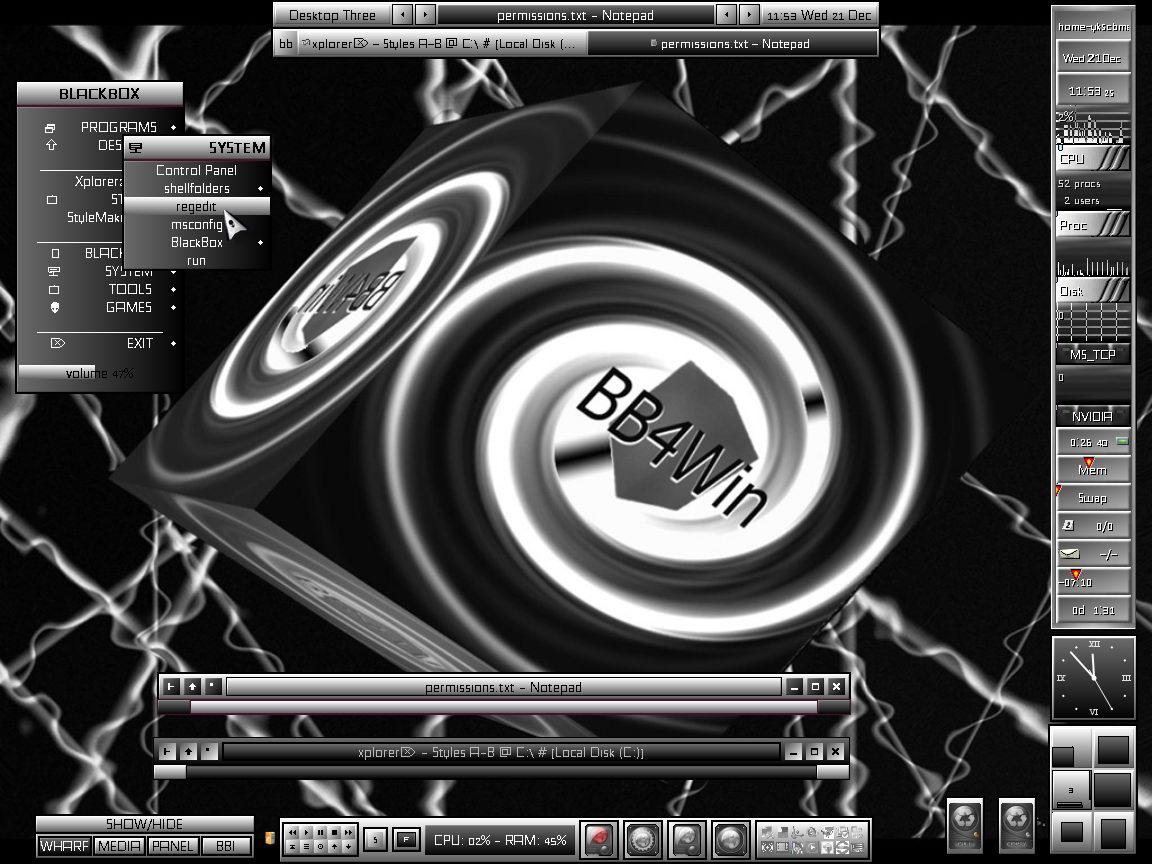Click the WHARF toggle button
The height and width of the screenshot is (864, 1152).
coord(64,846)
